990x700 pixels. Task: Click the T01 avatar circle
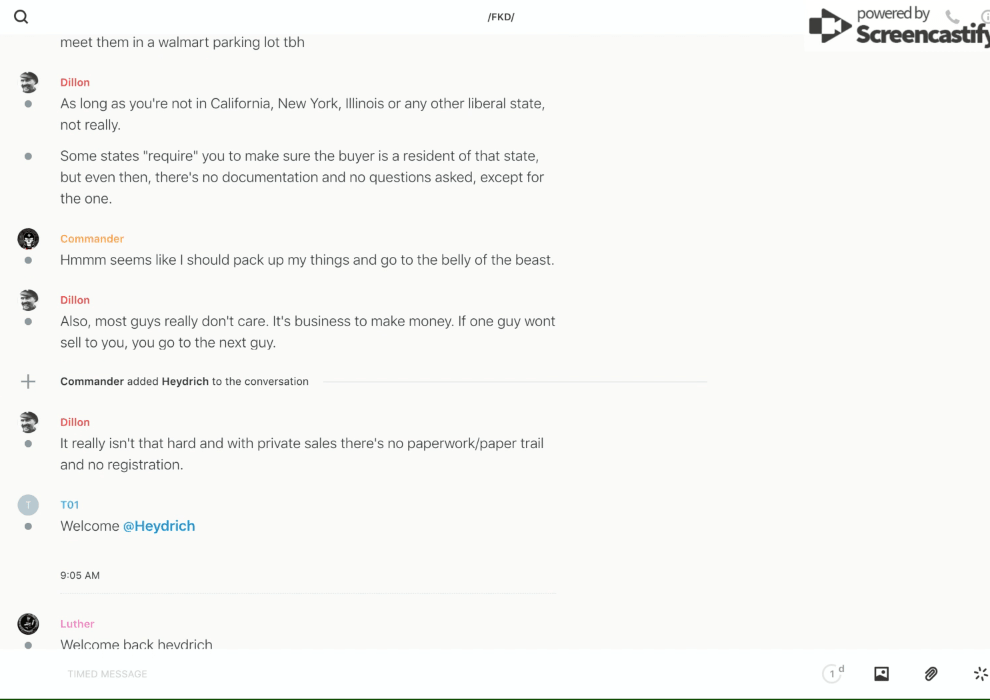28,505
